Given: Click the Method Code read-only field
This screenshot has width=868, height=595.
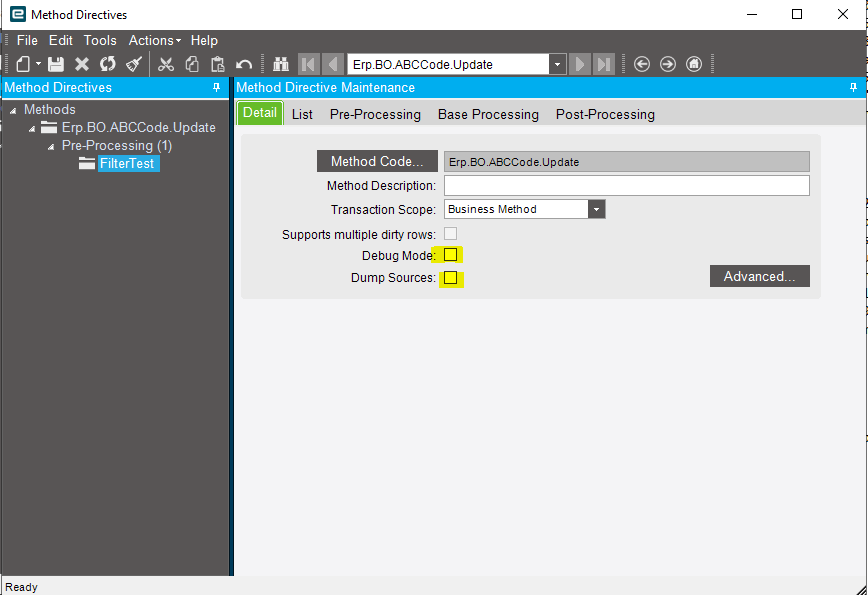Looking at the screenshot, I should tap(627, 162).
